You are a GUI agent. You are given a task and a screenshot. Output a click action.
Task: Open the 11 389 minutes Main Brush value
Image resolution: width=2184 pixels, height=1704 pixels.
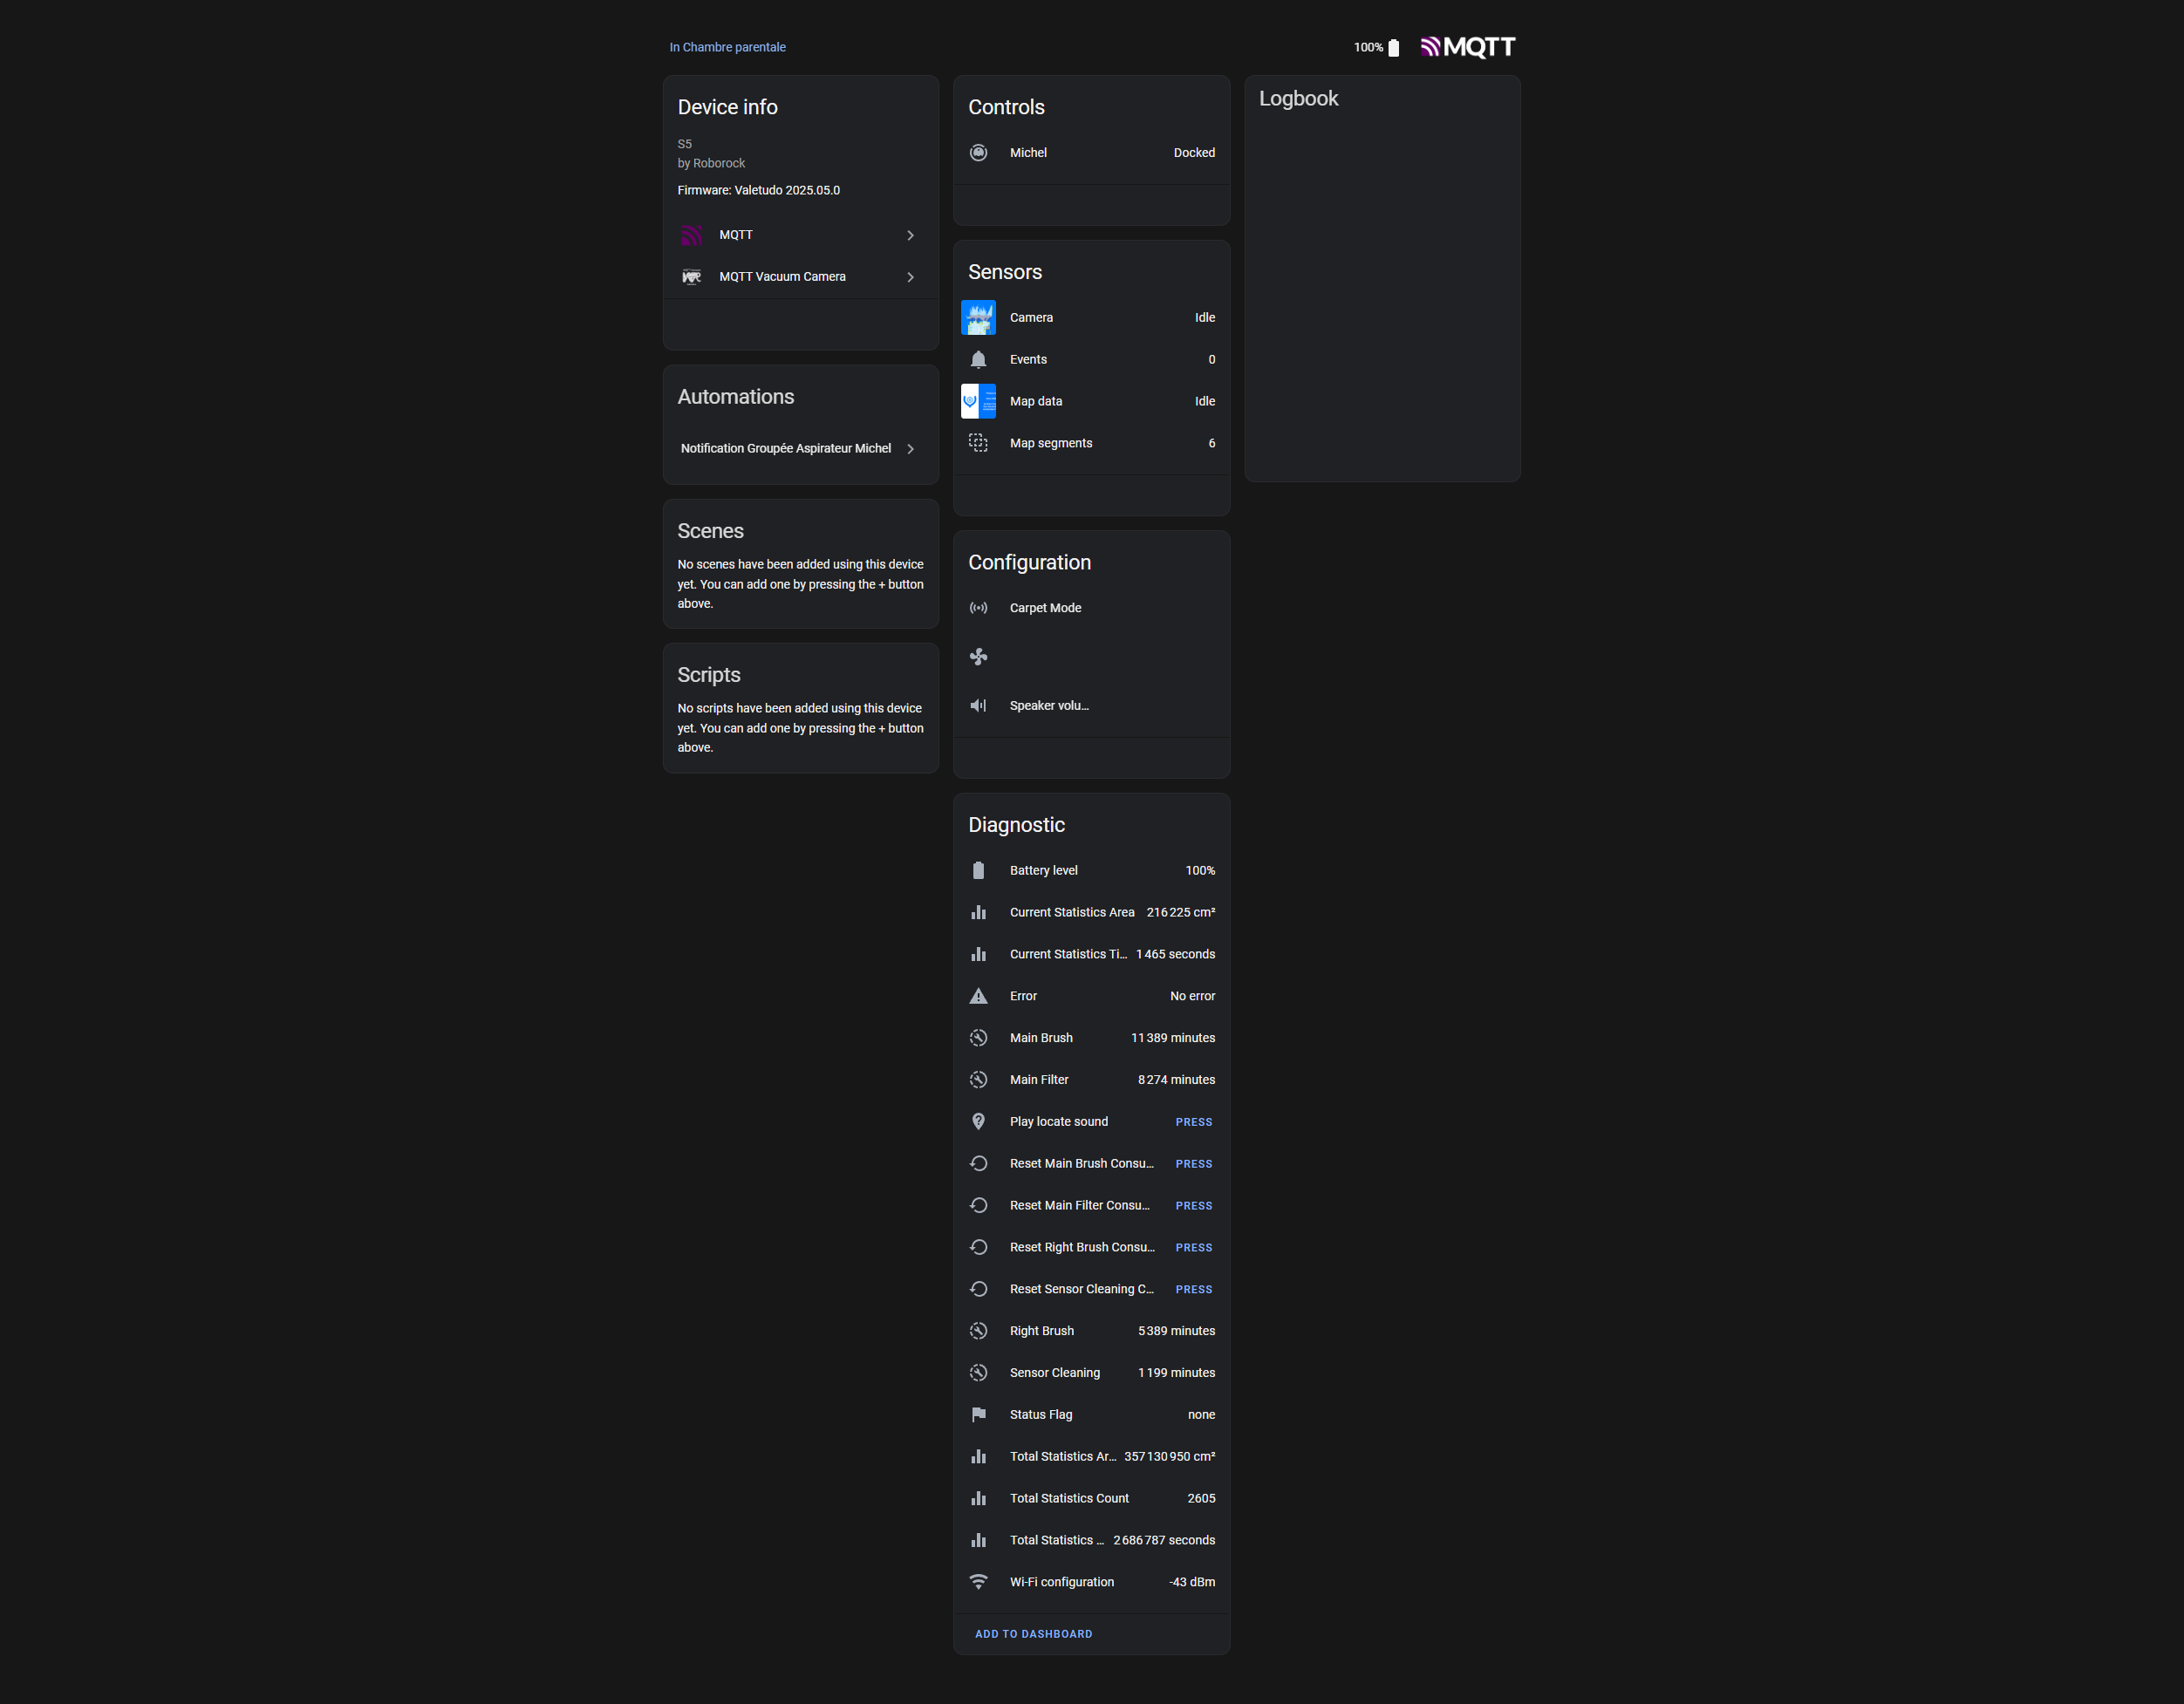pos(1173,1039)
